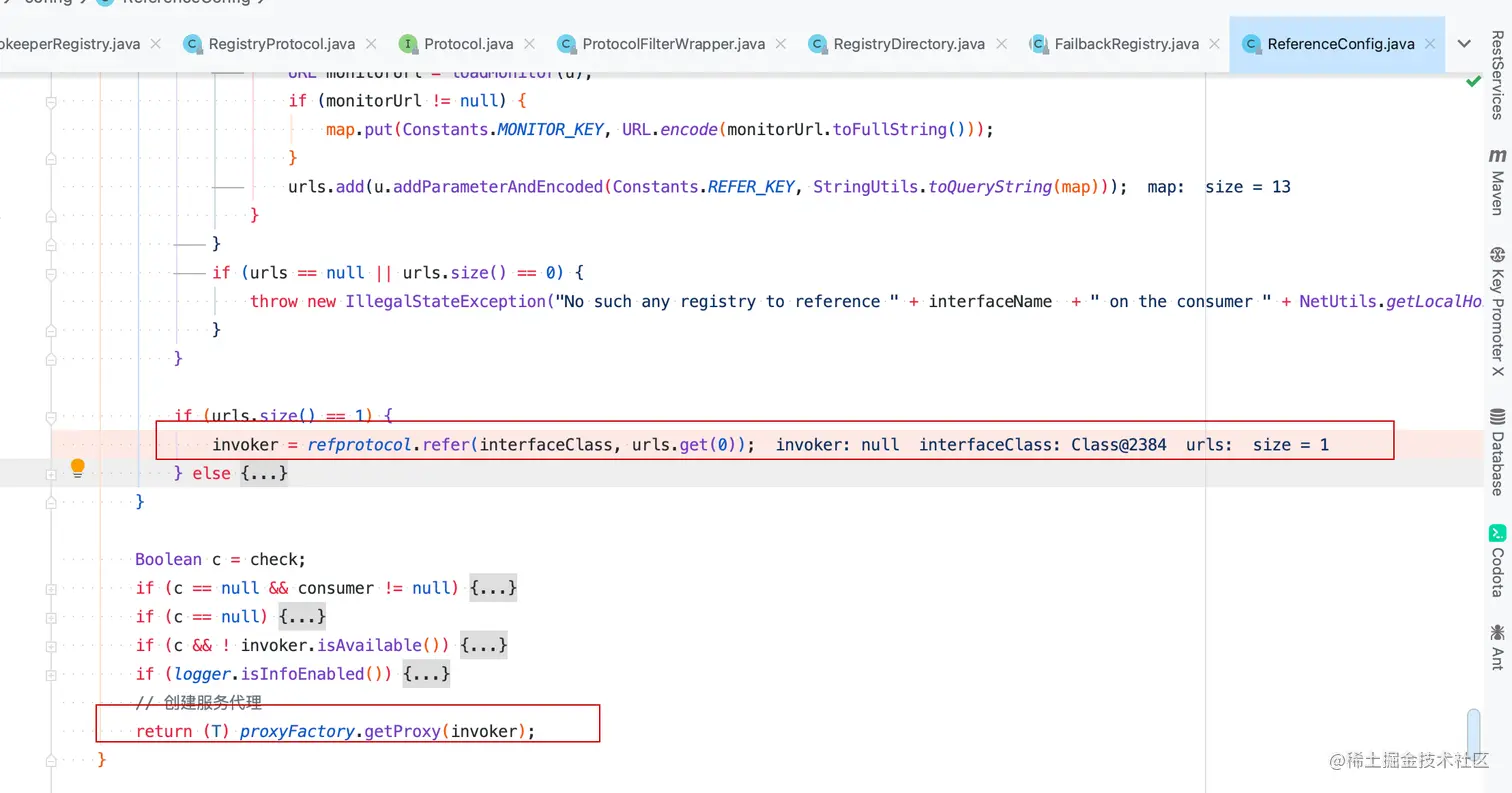Close the okeeperRegistry.java tab
Screen dimensions: 1512x793
[x=155, y=44]
